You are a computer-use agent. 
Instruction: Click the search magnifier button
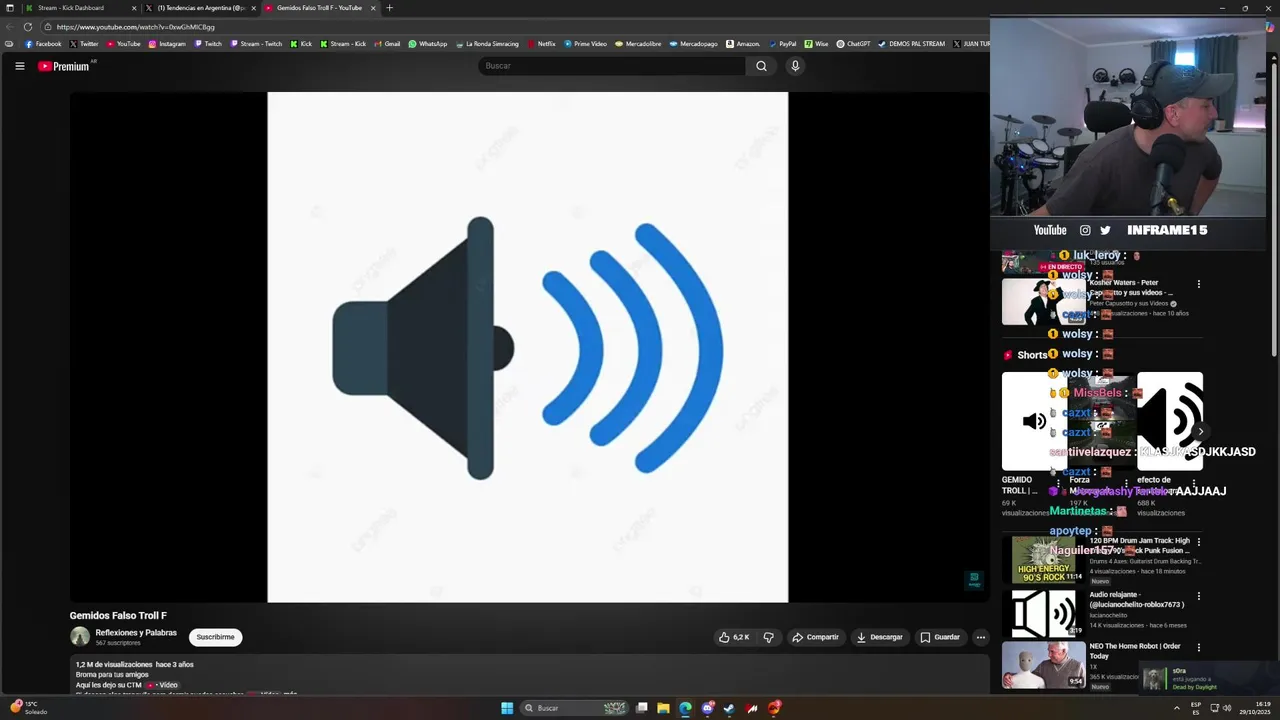coord(761,66)
